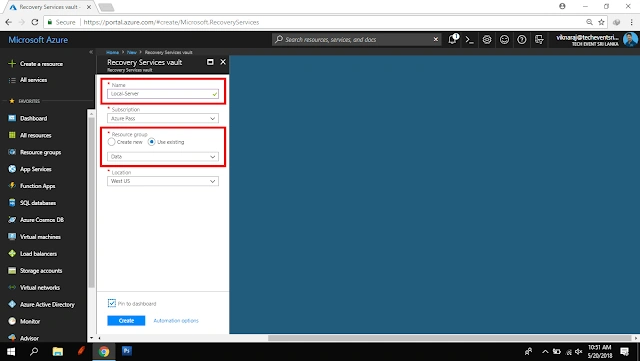Image resolution: width=640 pixels, height=361 pixels.
Task: Open the help question mark icon
Action: pyautogui.click(x=522, y=40)
